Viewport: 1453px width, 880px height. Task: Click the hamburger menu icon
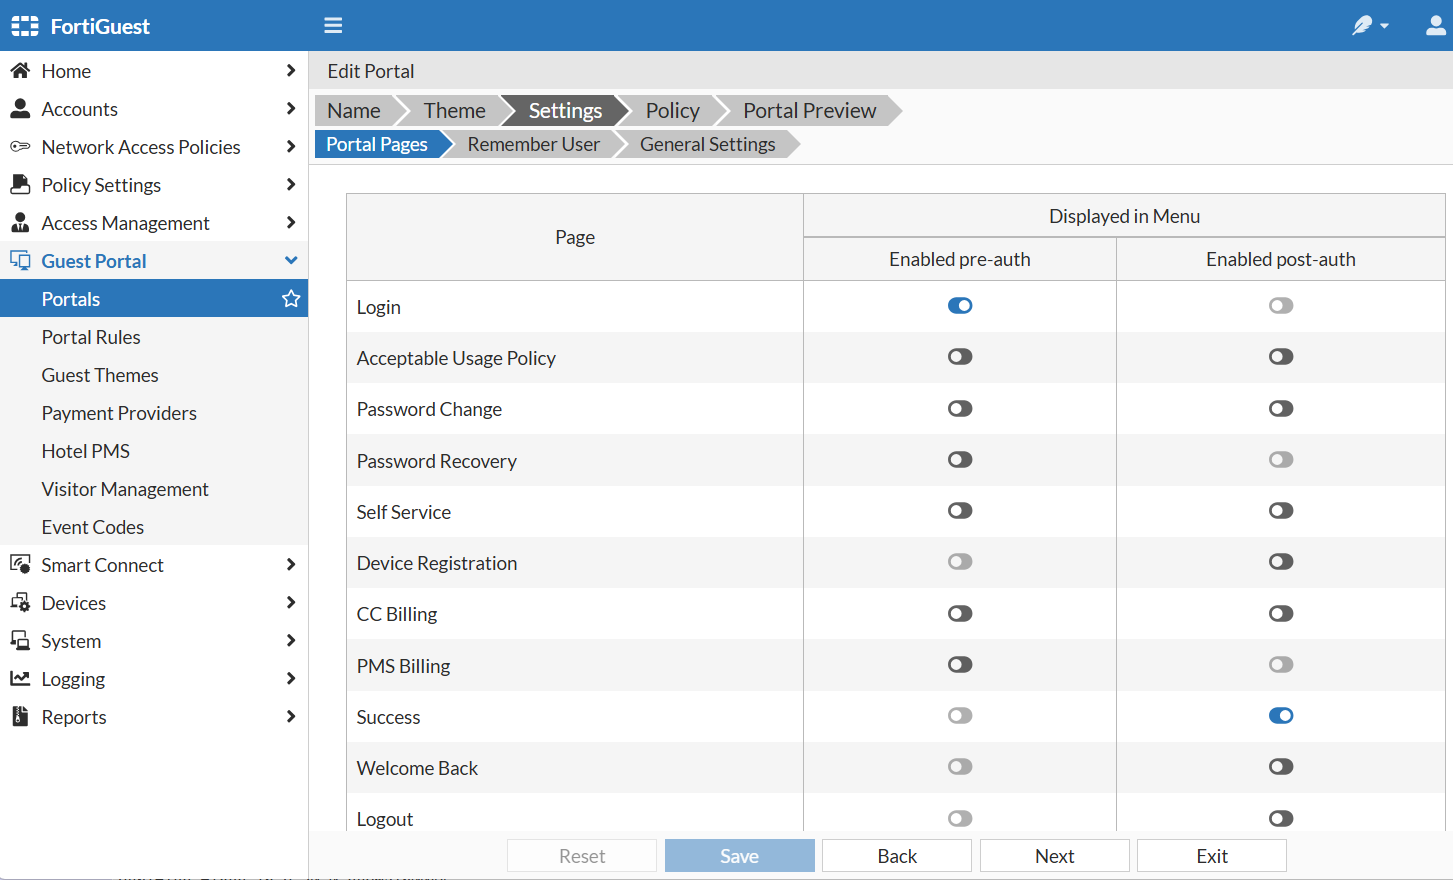coord(333,25)
